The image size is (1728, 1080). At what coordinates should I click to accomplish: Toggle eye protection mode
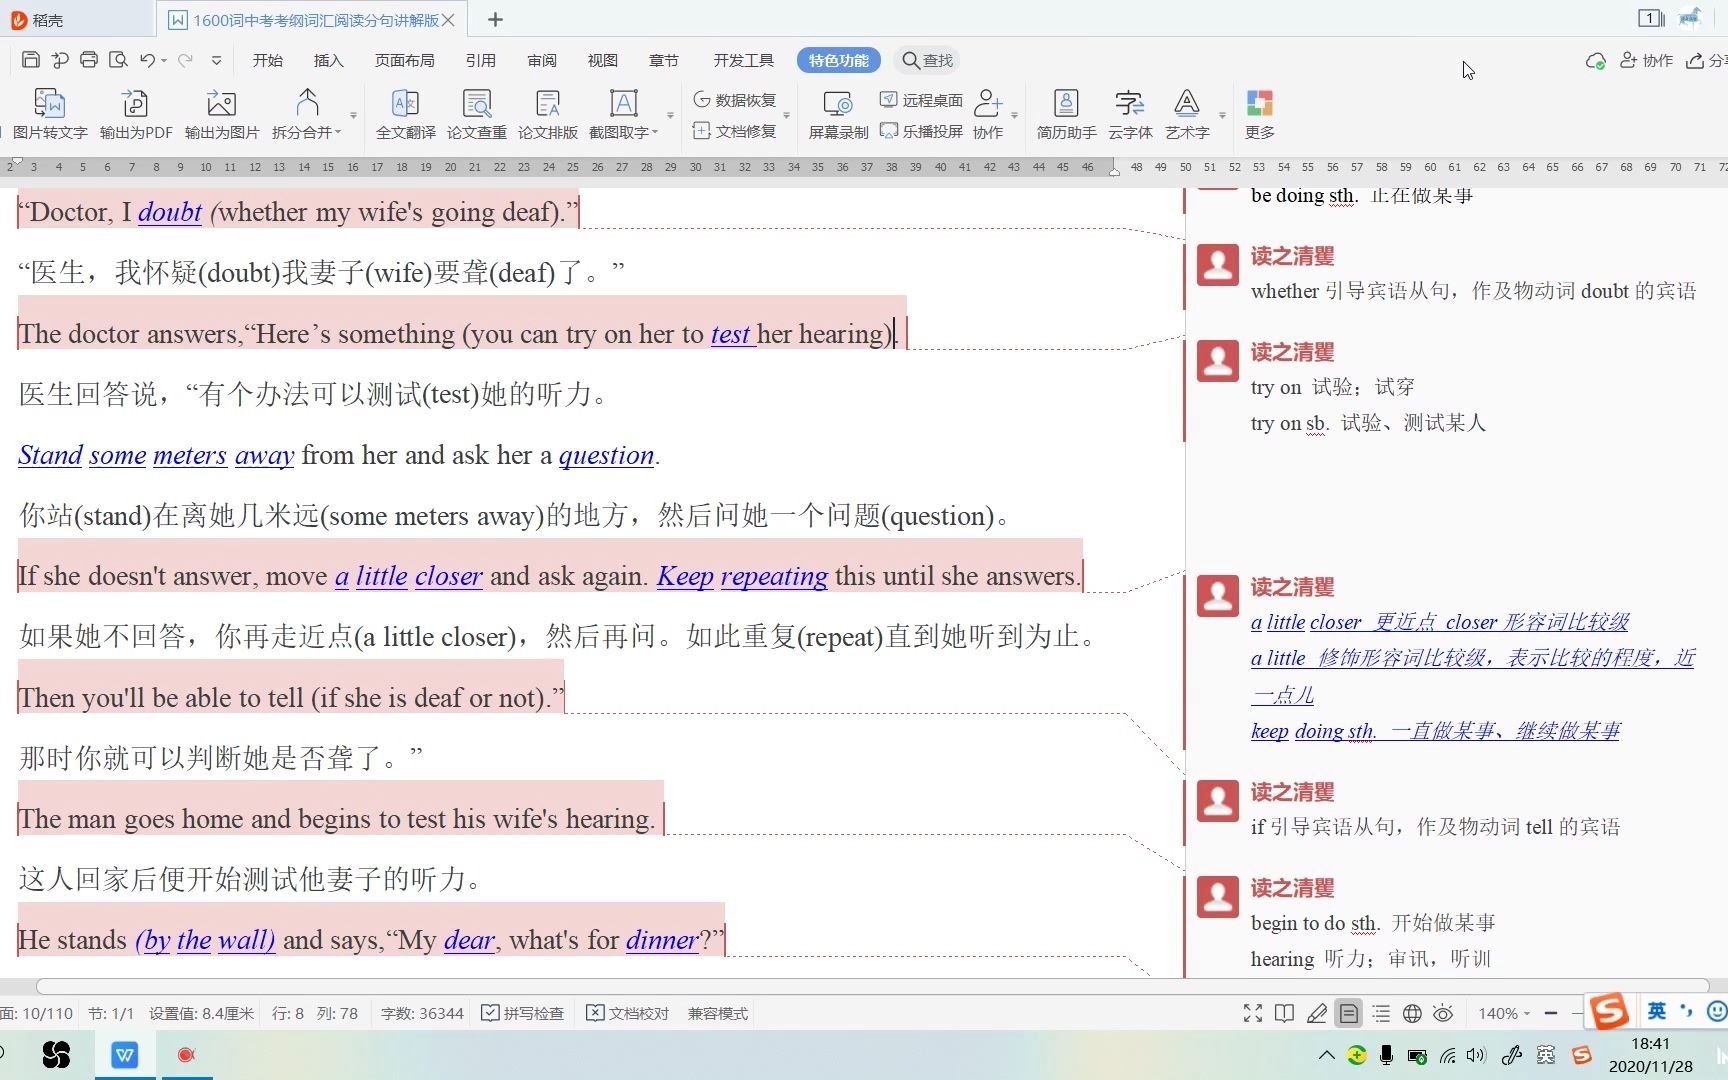click(x=1443, y=1013)
